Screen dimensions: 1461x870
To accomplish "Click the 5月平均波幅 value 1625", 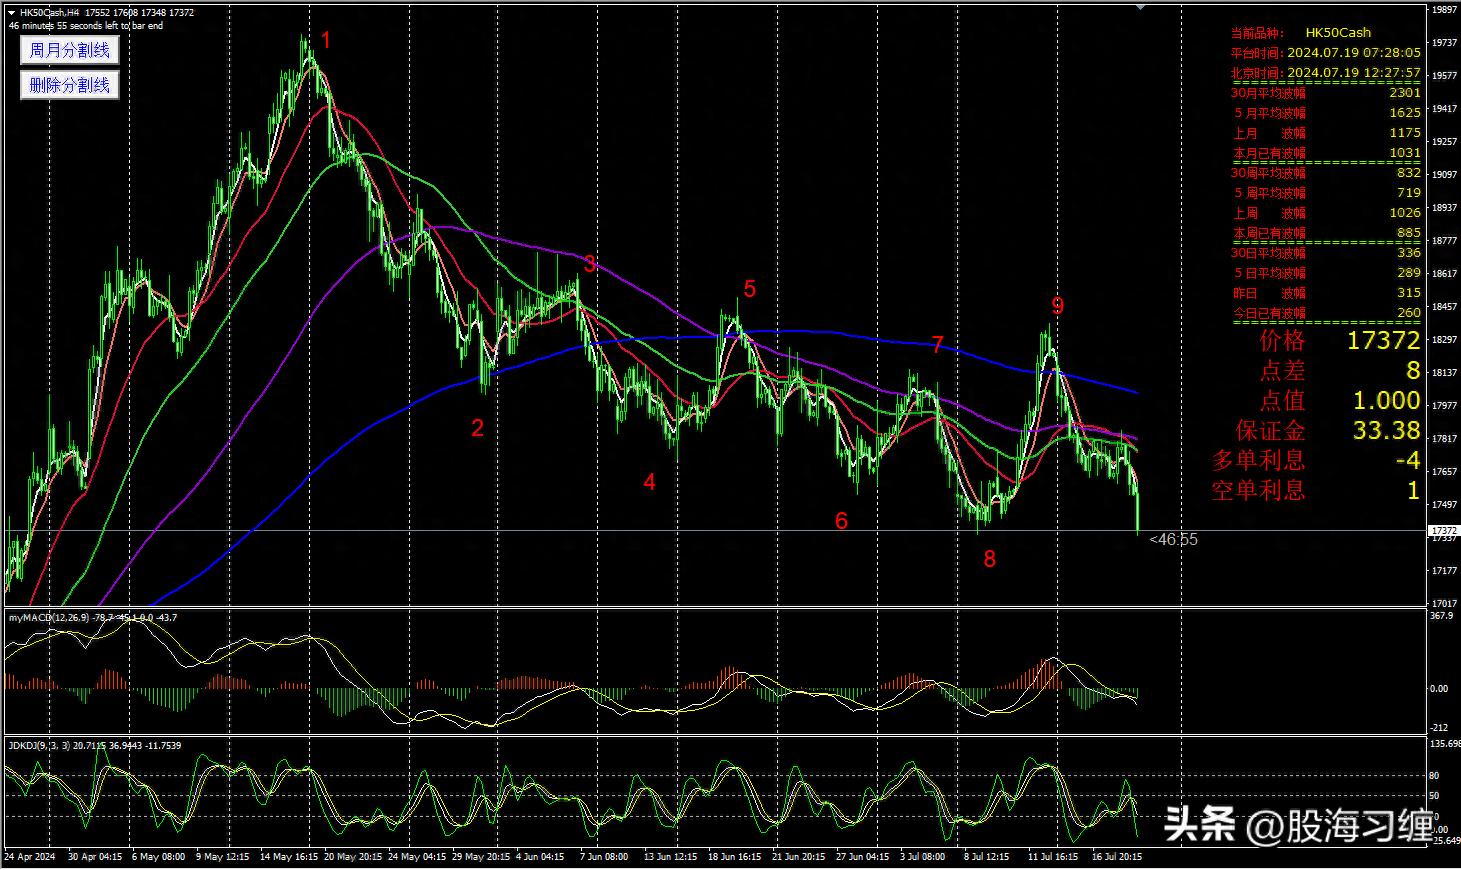I will point(1405,113).
